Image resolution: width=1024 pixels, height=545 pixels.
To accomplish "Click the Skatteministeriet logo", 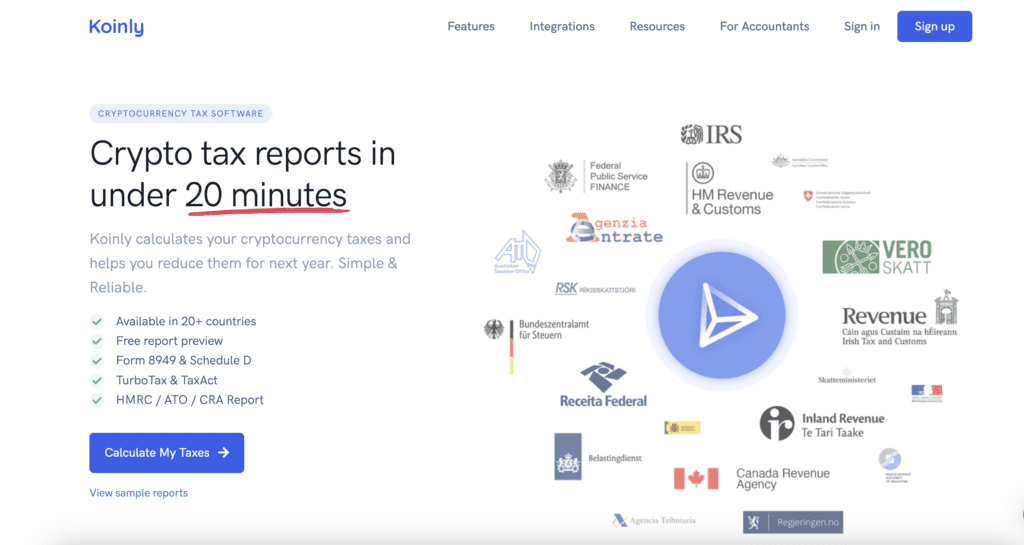I will click(847, 377).
